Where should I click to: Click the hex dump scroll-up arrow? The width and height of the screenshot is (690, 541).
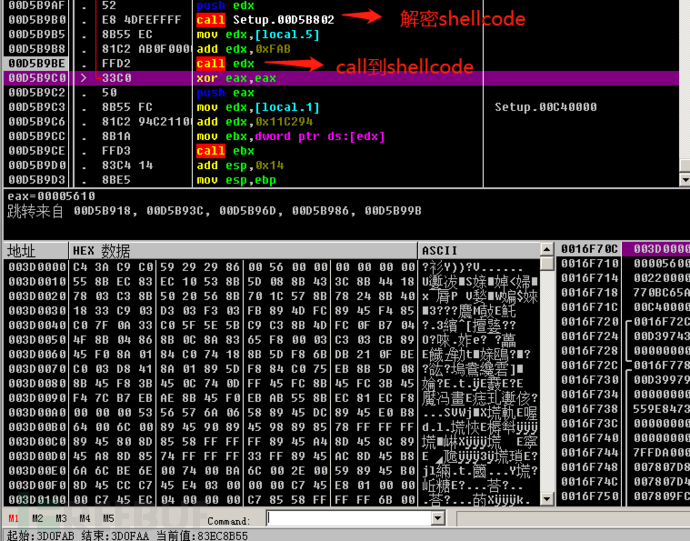[547, 250]
